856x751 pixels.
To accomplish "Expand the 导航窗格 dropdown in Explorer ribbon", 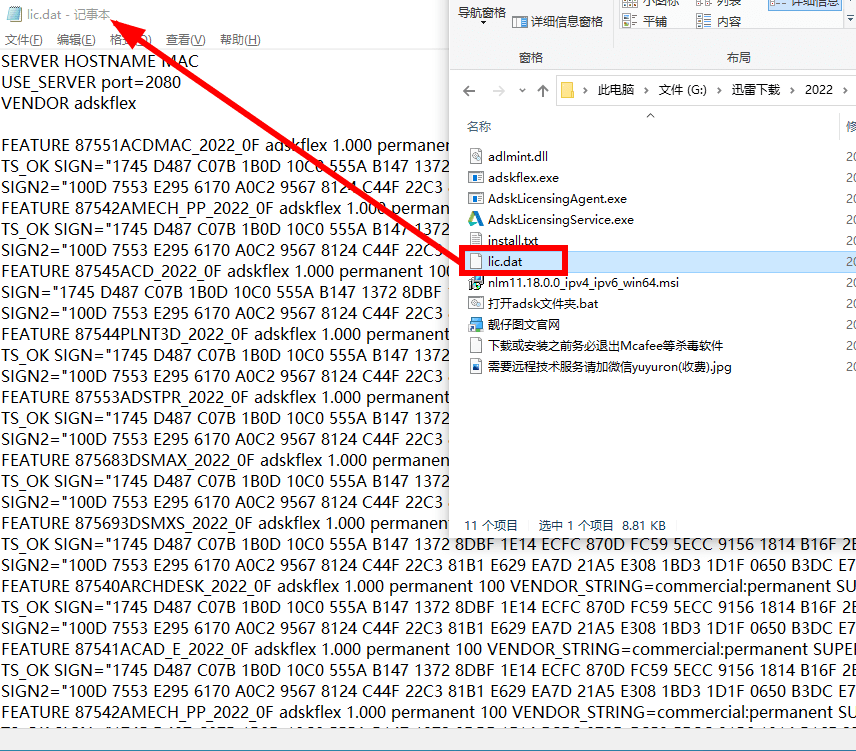I will [x=482, y=15].
